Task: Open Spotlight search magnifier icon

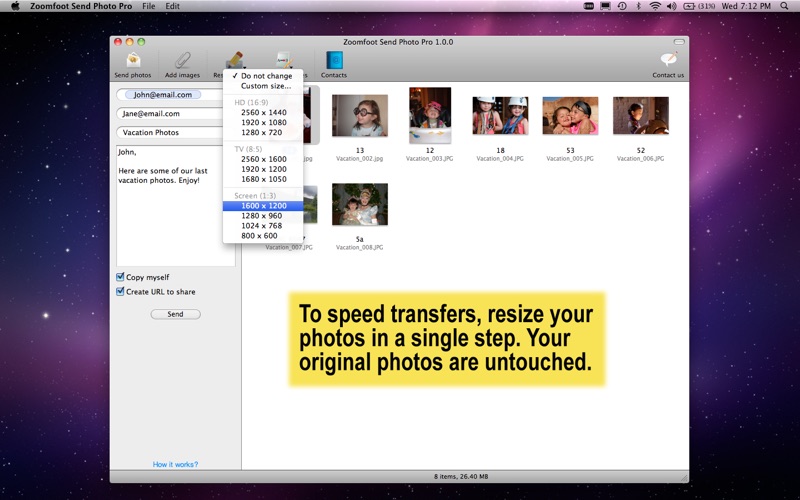Action: pos(784,6)
